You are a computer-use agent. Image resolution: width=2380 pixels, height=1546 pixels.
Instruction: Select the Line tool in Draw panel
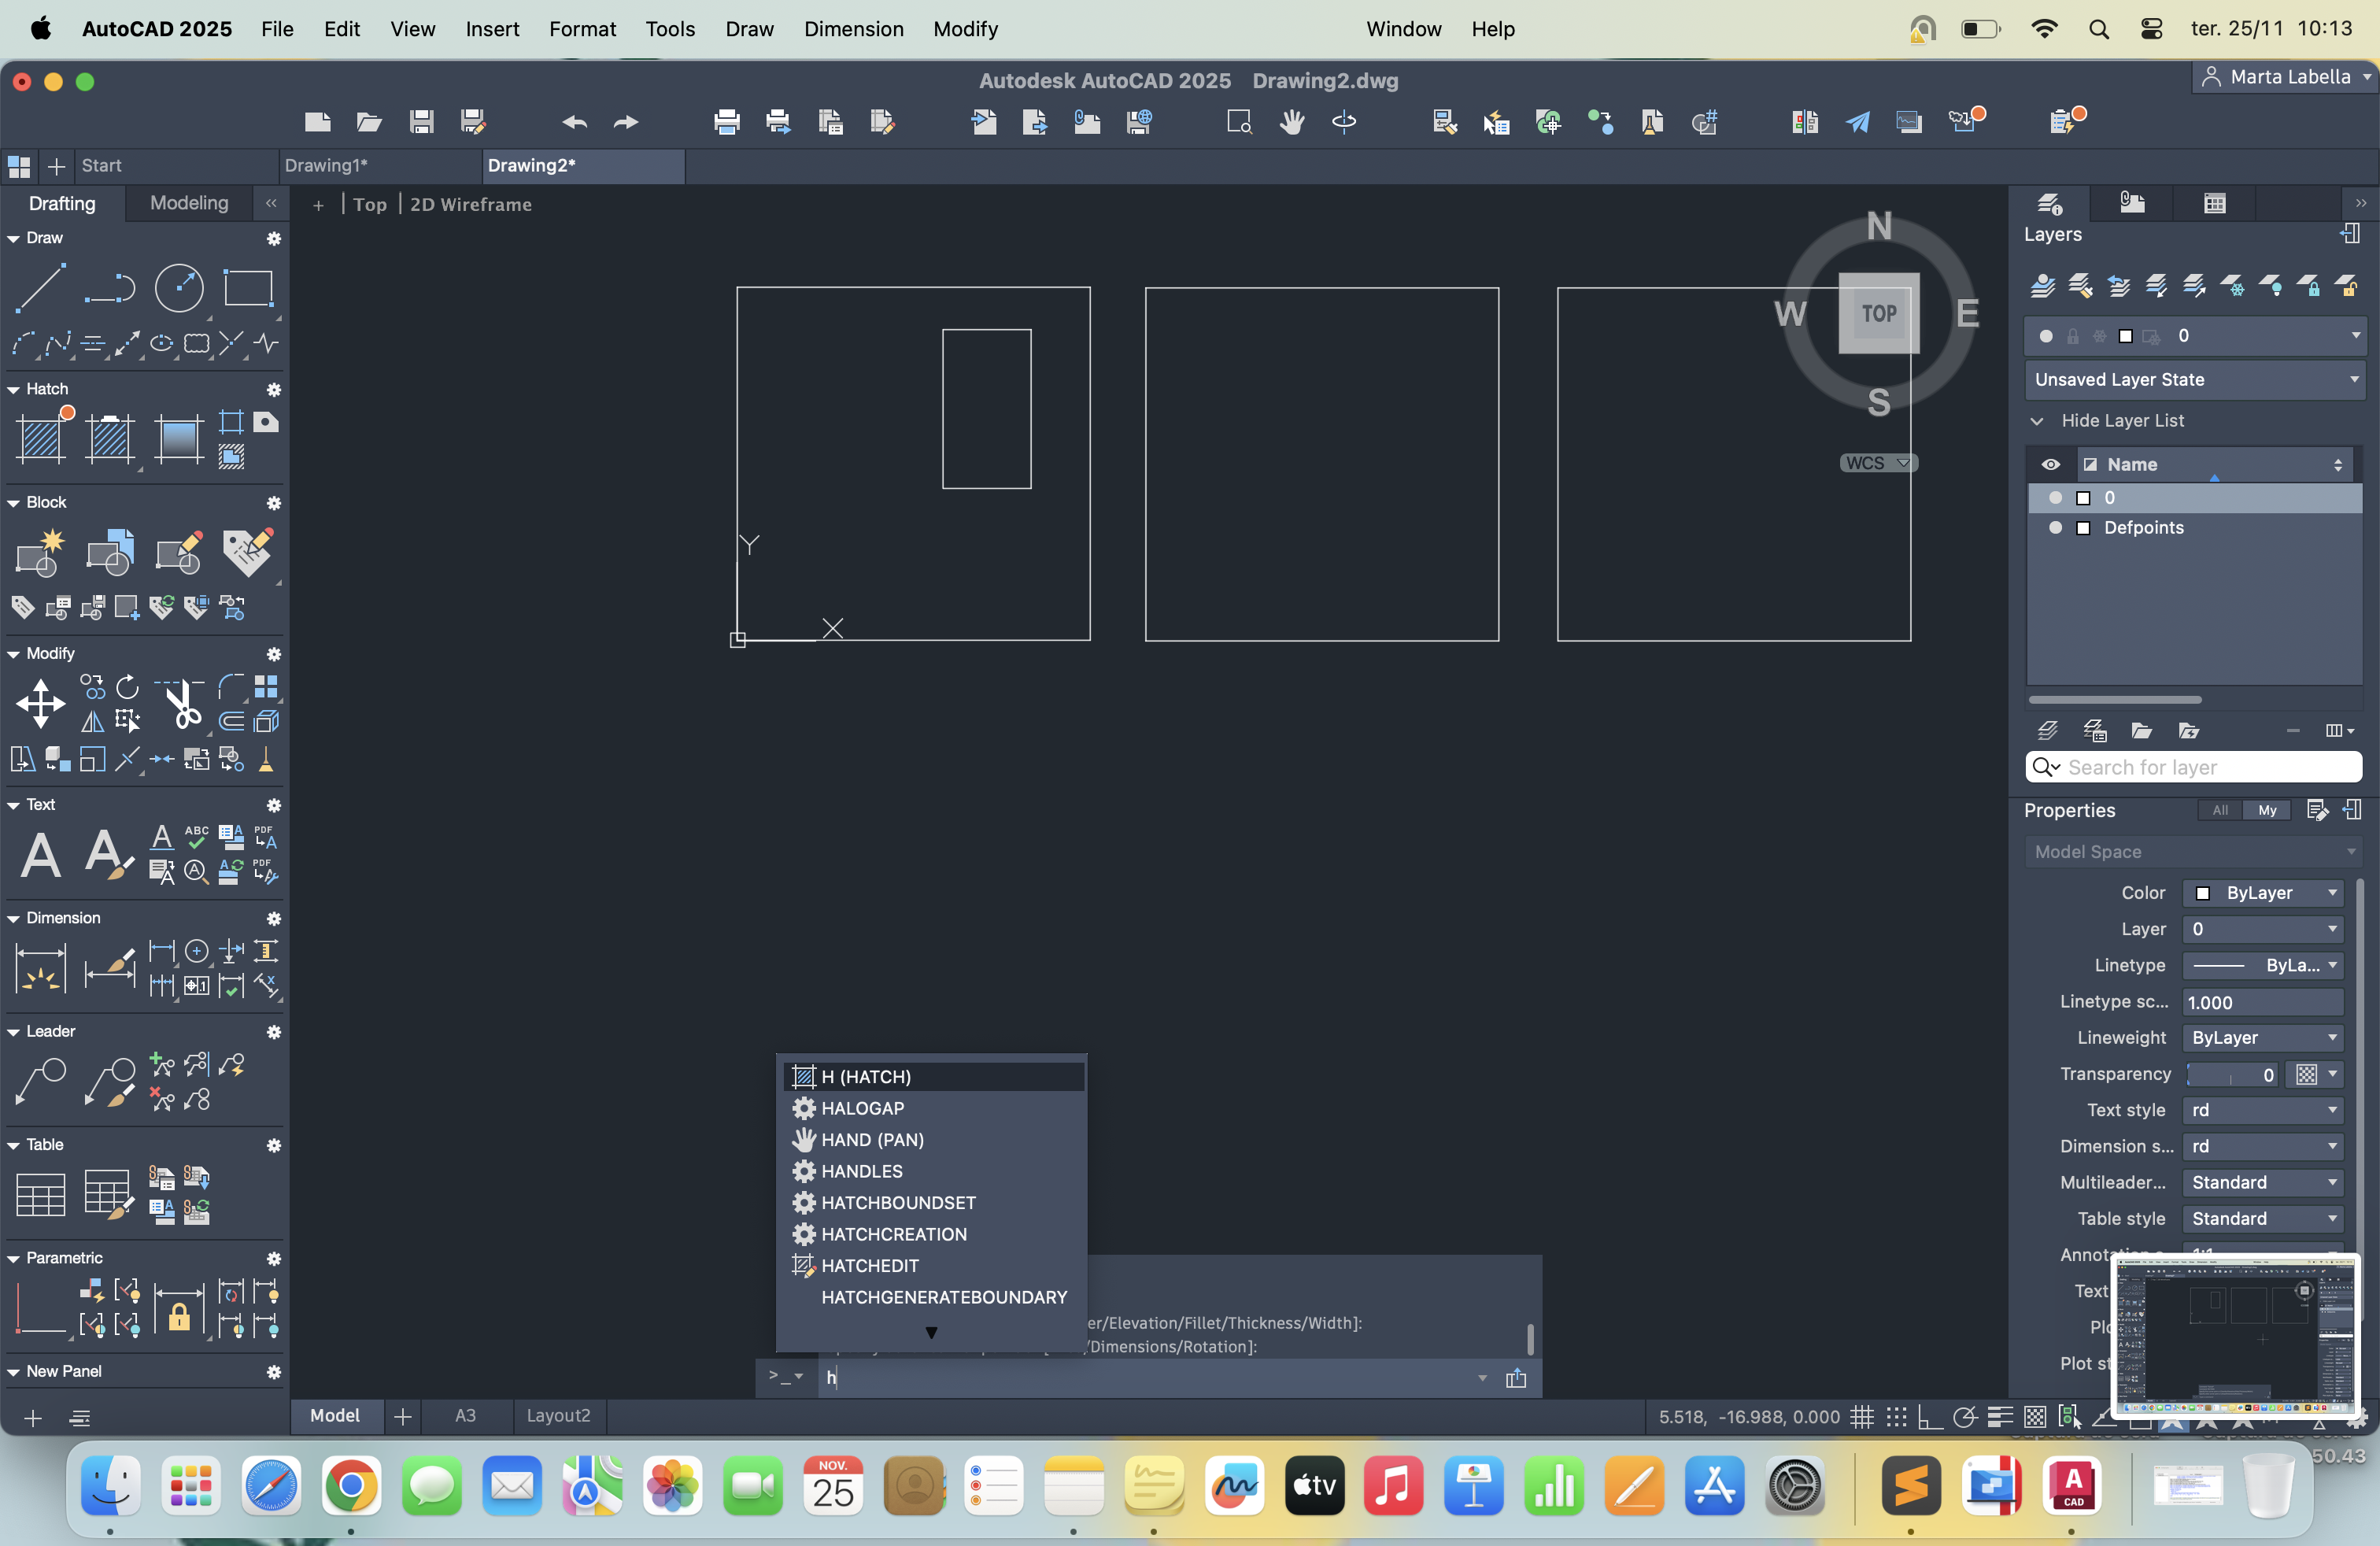(x=40, y=289)
